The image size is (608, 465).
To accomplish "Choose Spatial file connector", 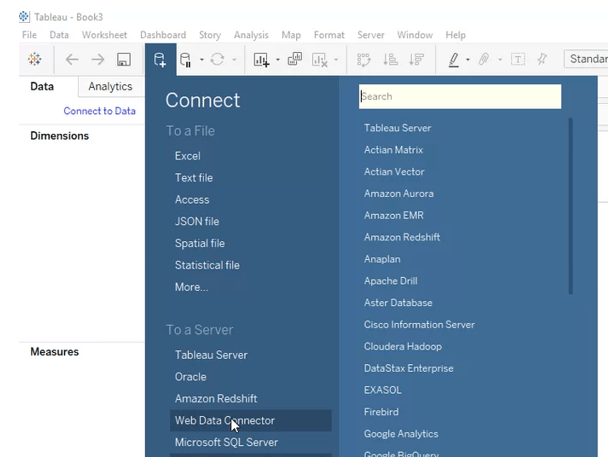I will 200,243.
